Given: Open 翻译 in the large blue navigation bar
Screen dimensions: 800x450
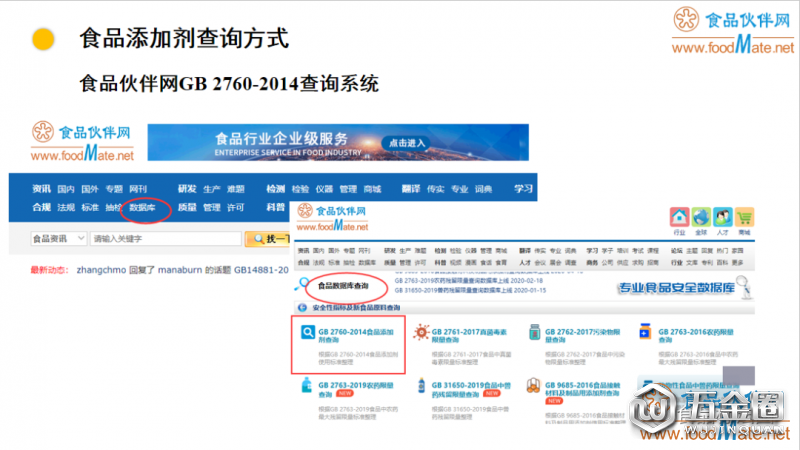Looking at the screenshot, I should pyautogui.click(x=411, y=189).
